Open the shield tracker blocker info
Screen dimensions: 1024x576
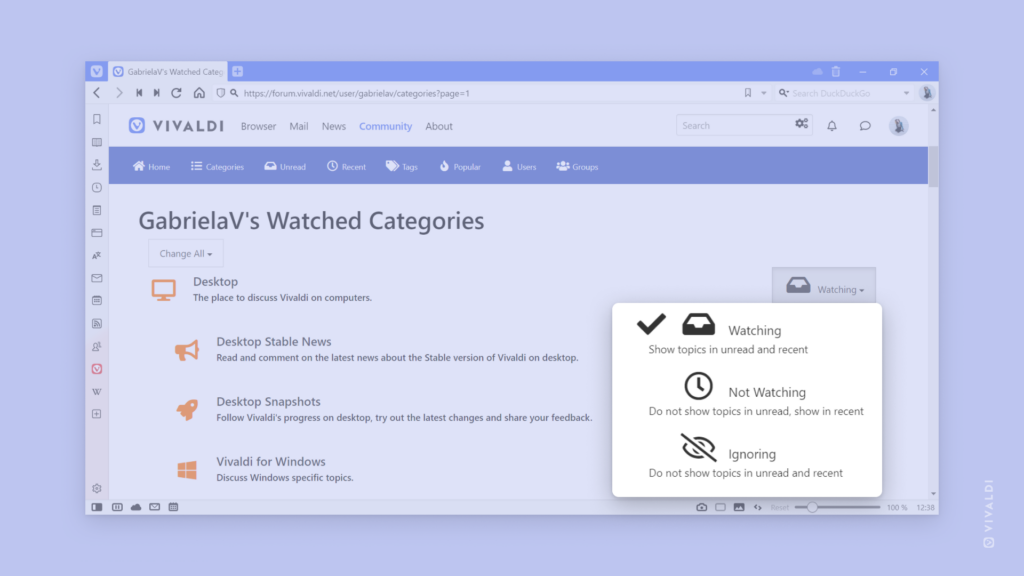pos(220,93)
